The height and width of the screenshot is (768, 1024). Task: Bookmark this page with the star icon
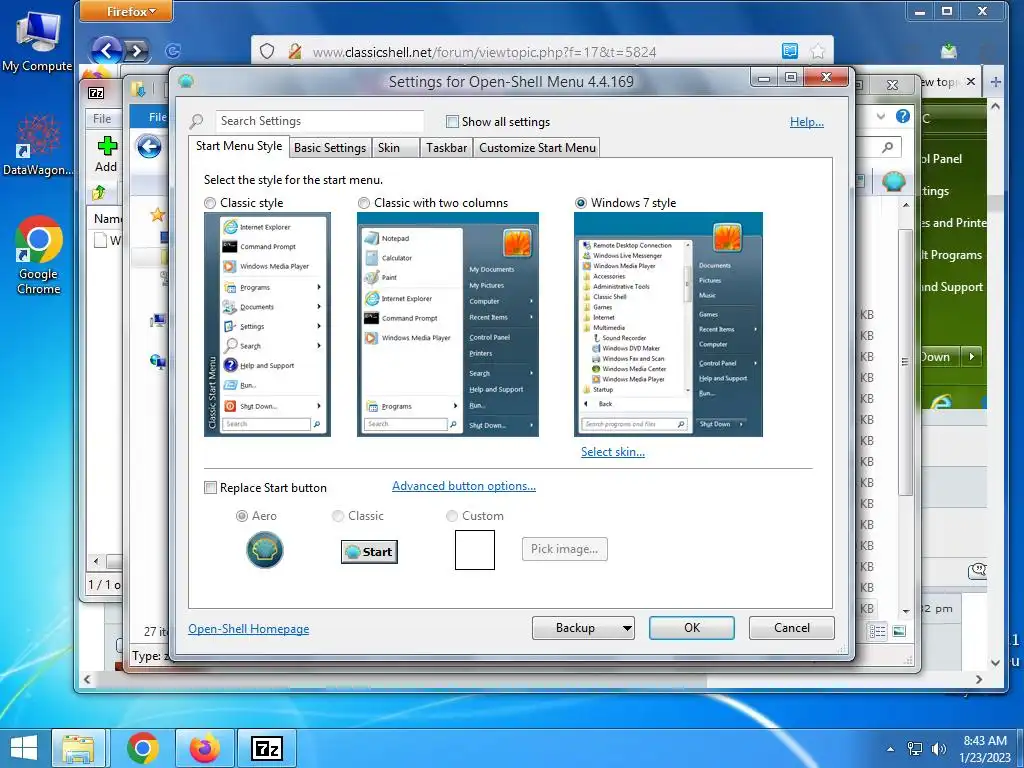click(817, 51)
